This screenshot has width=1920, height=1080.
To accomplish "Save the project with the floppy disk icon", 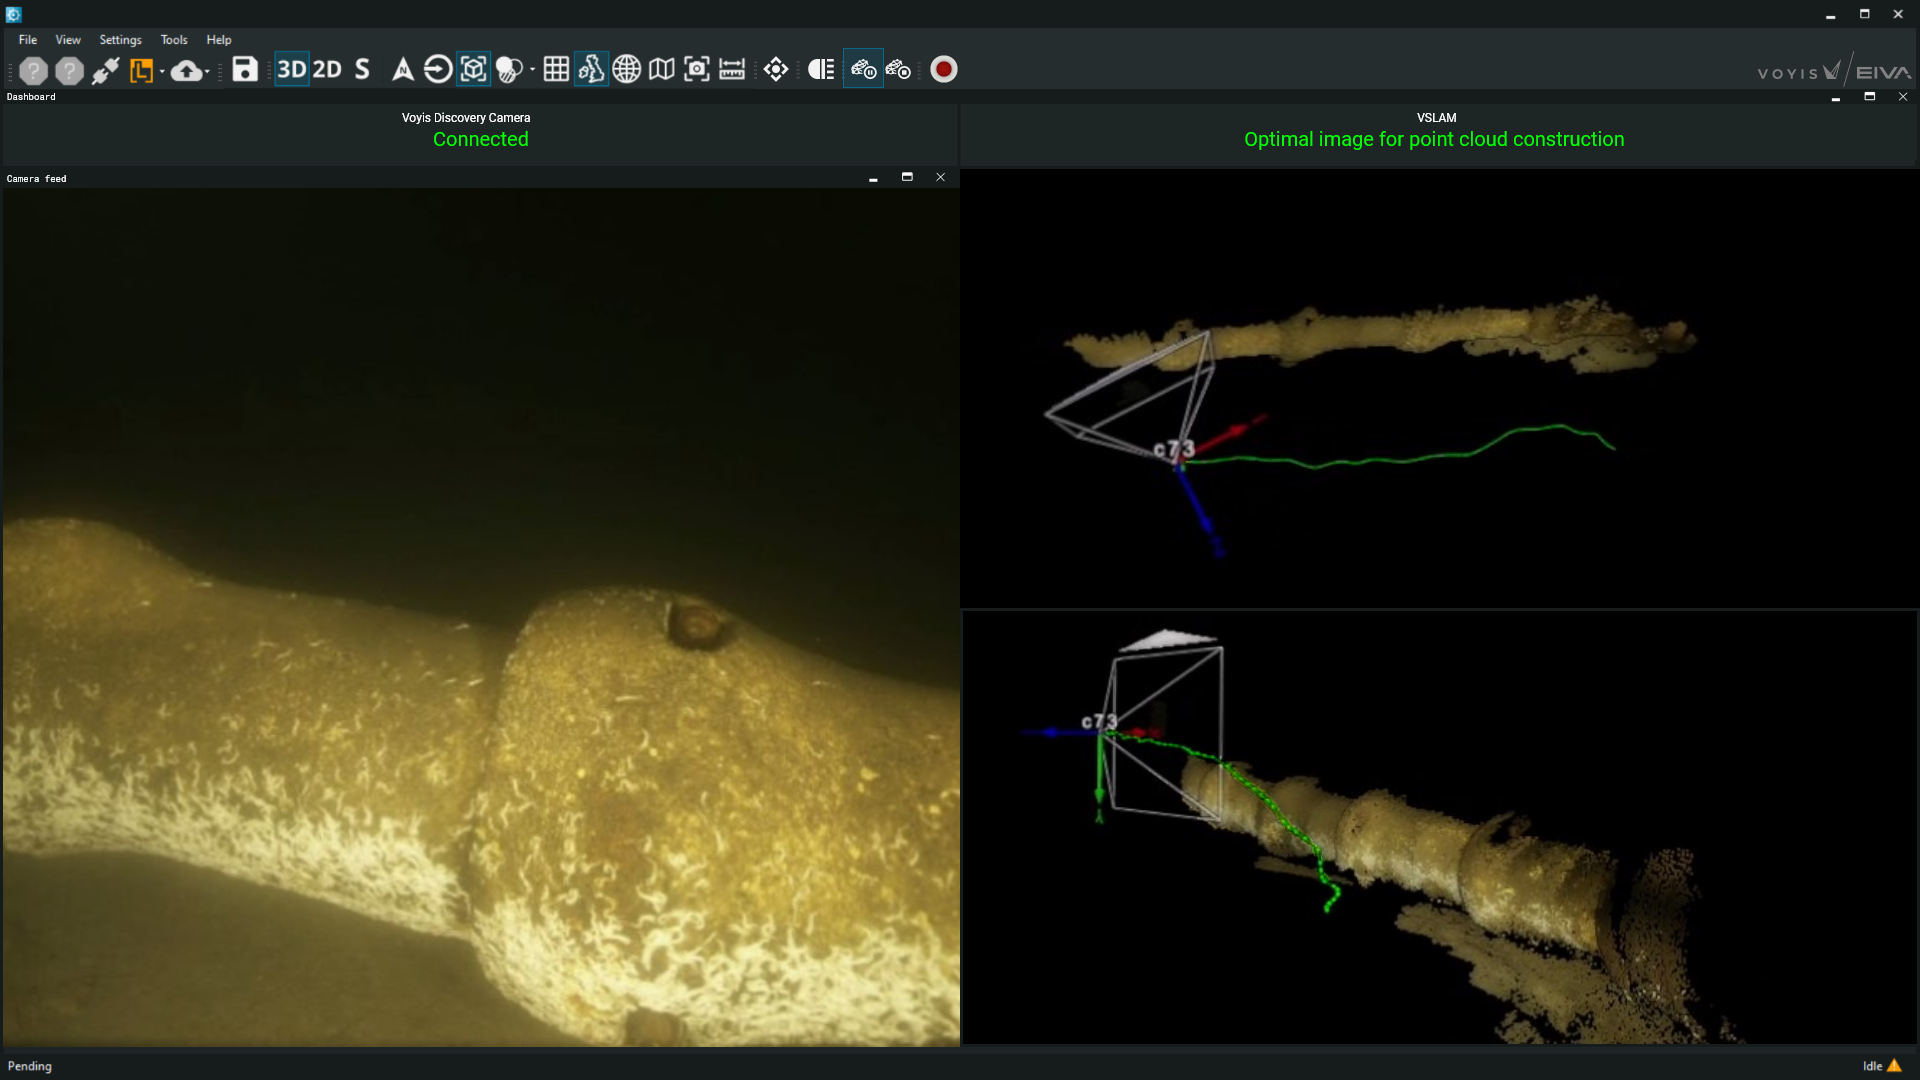I will pyautogui.click(x=244, y=69).
